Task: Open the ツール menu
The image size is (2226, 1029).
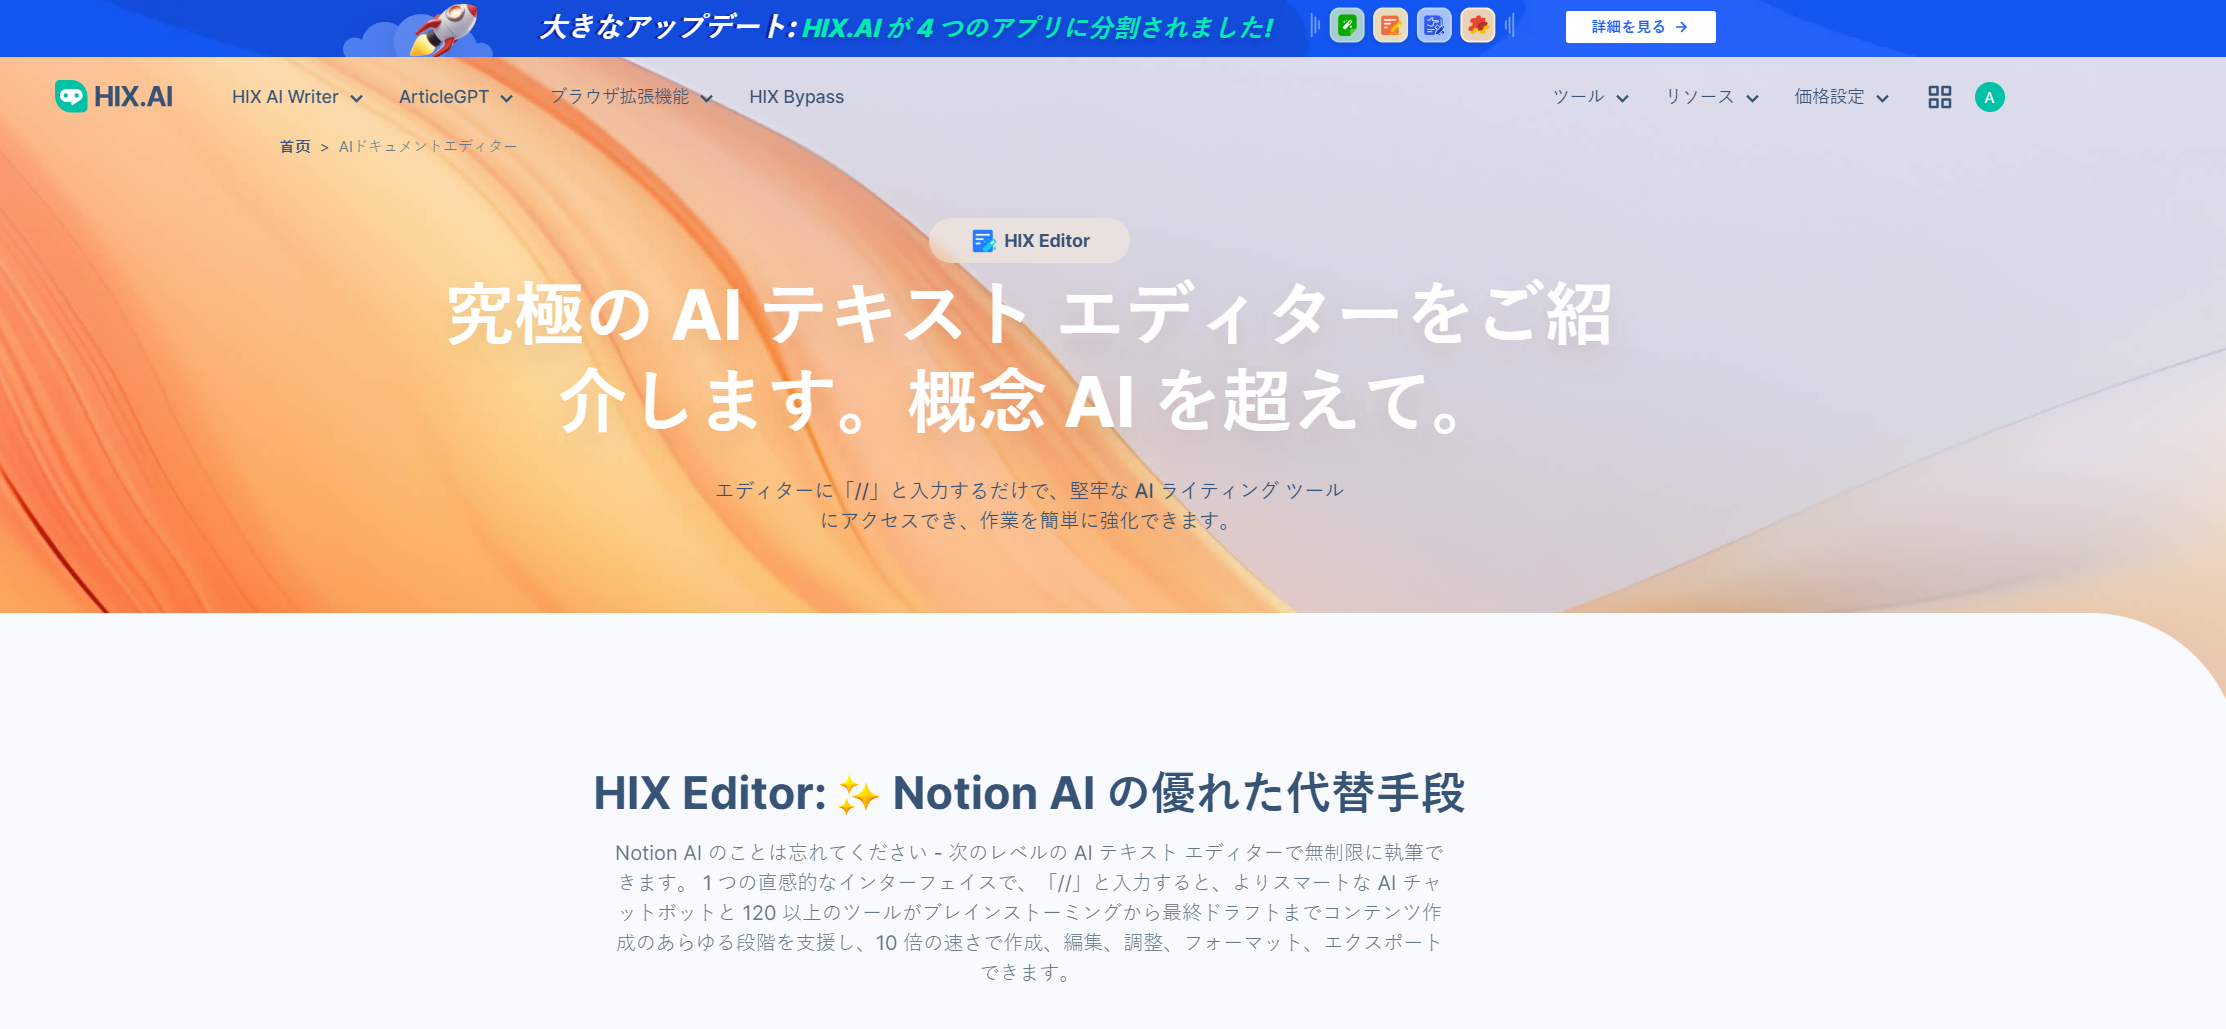Action: (x=1590, y=97)
